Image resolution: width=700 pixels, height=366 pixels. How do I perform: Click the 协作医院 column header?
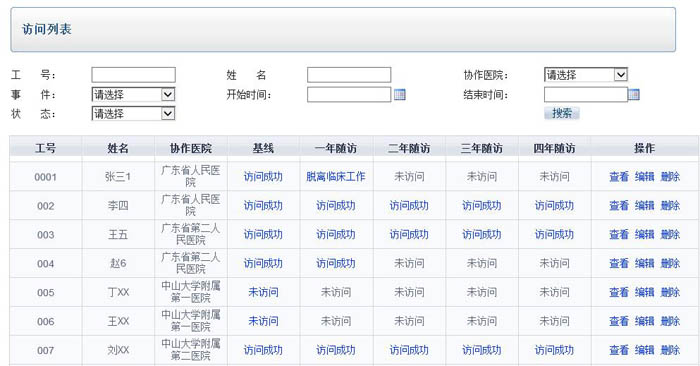[191, 148]
